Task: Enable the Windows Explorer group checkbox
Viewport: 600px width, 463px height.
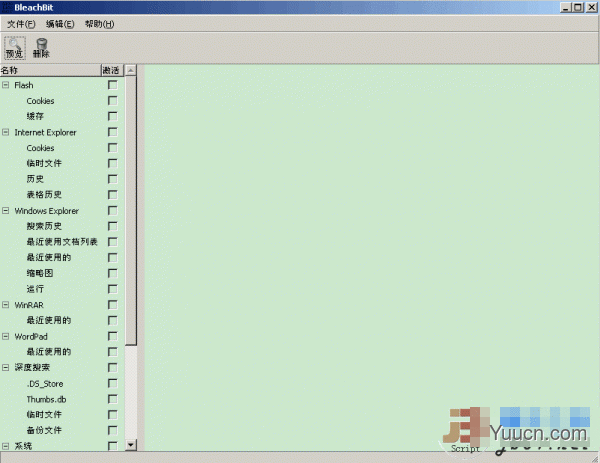Action: pyautogui.click(x=112, y=210)
